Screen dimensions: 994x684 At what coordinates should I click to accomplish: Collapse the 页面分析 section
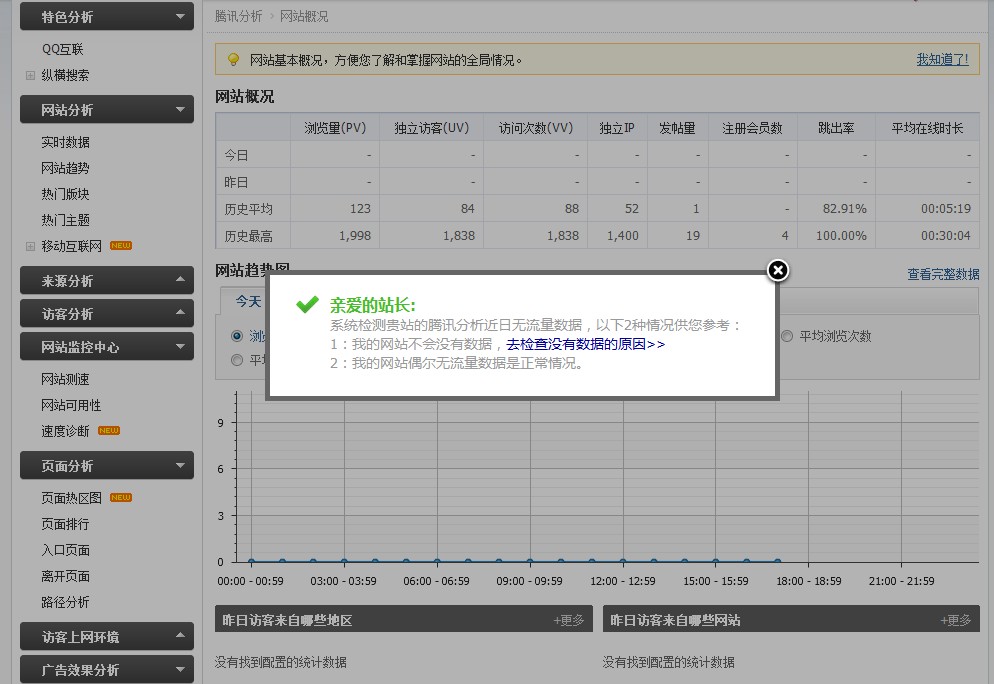(x=106, y=466)
